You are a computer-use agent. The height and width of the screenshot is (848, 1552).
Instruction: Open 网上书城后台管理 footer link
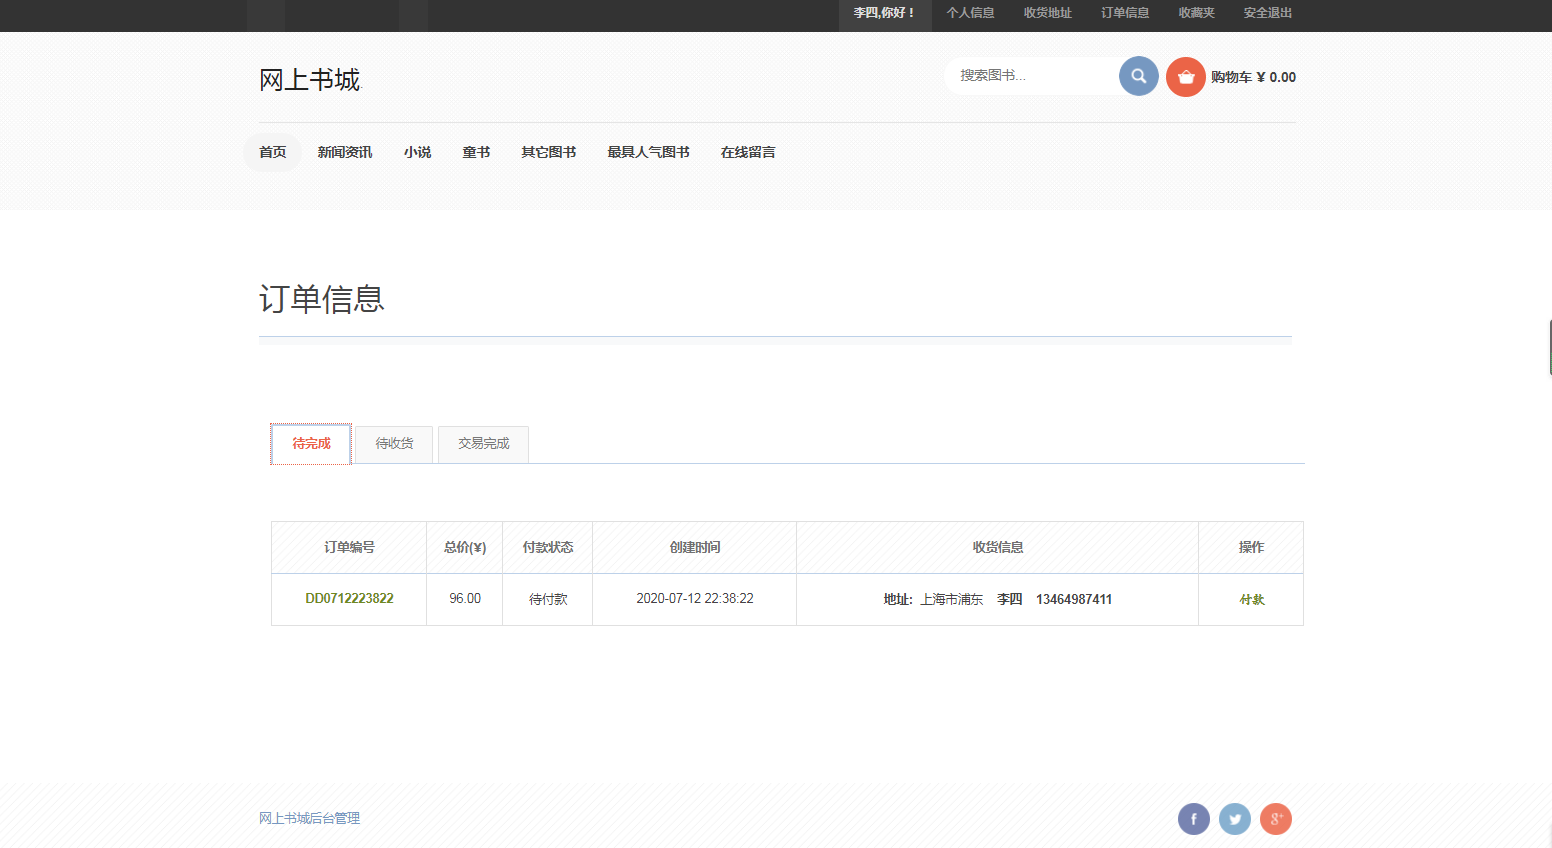click(x=310, y=818)
